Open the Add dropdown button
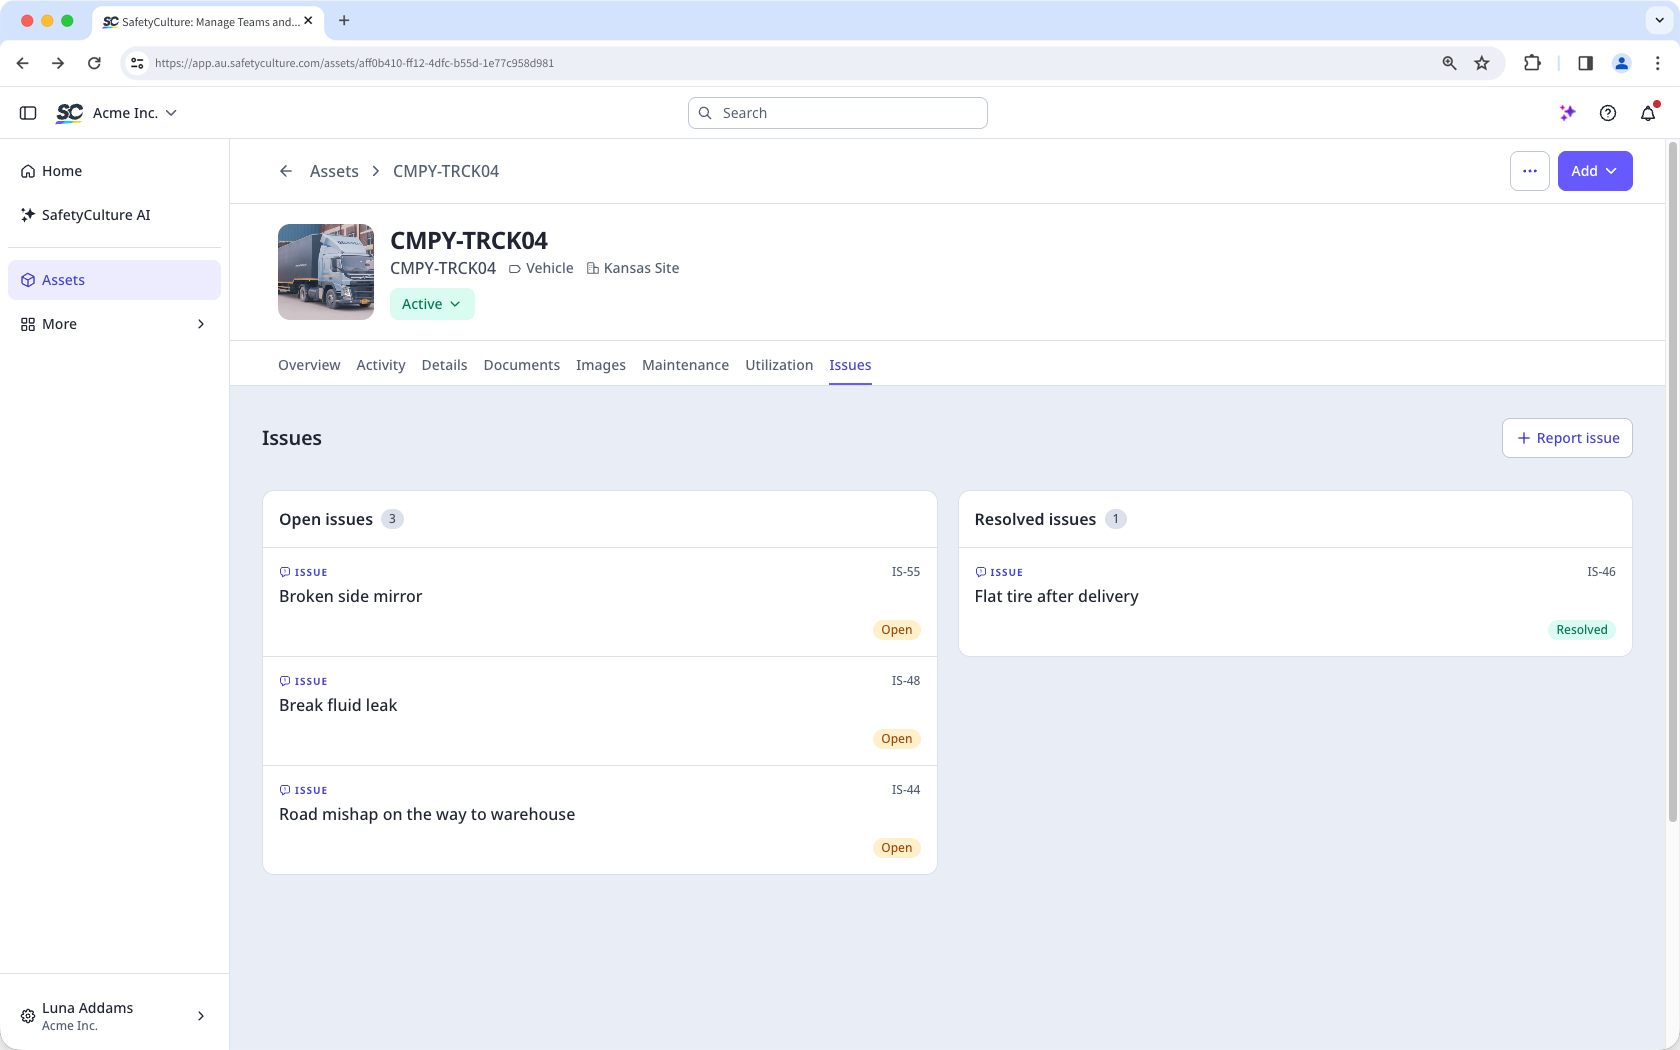Image resolution: width=1680 pixels, height=1050 pixels. click(x=1595, y=171)
